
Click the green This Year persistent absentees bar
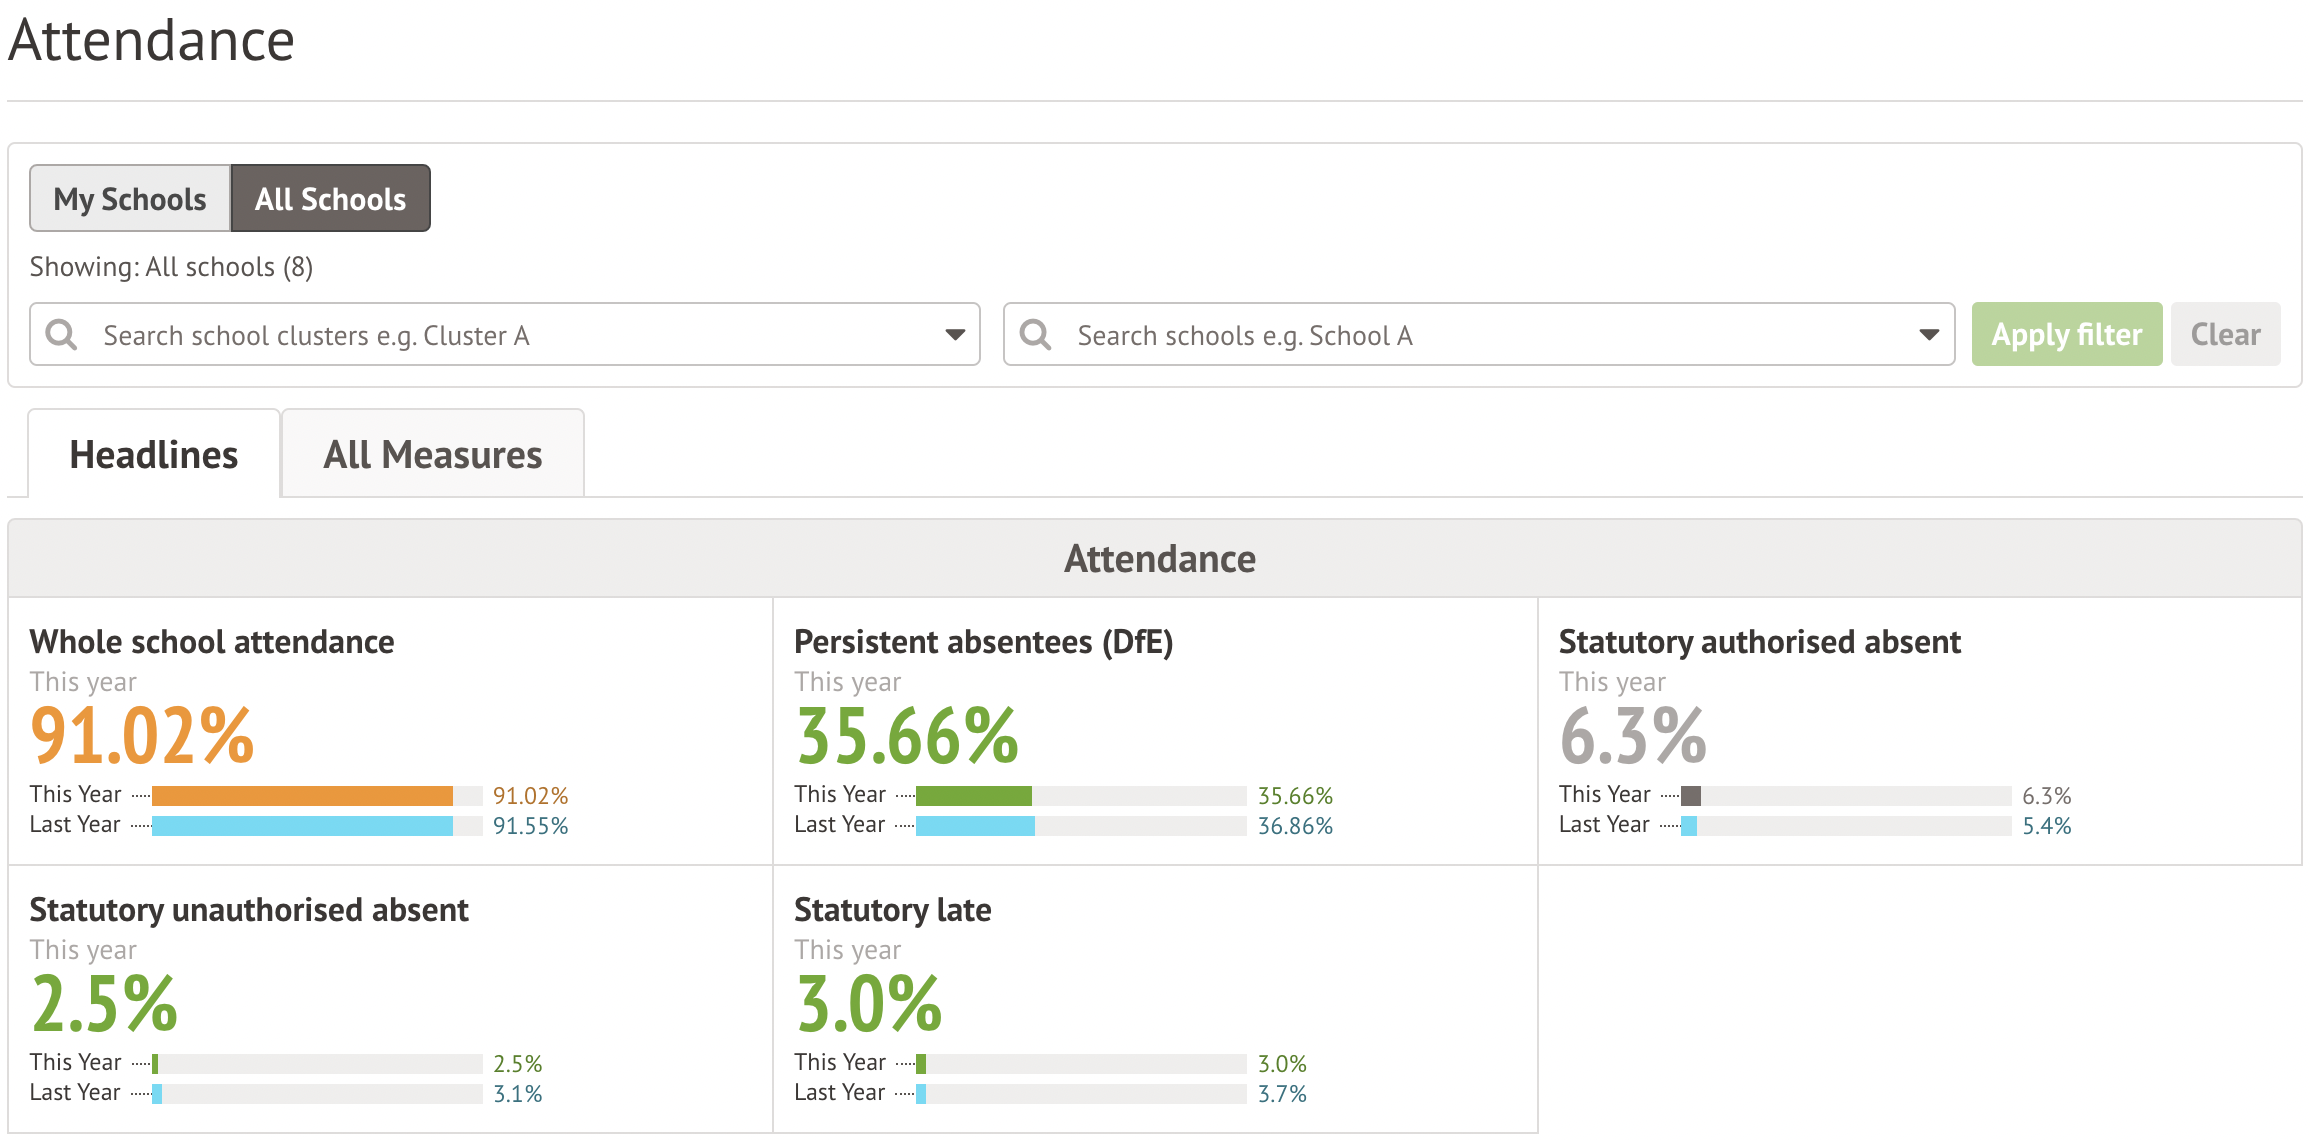pos(974,796)
